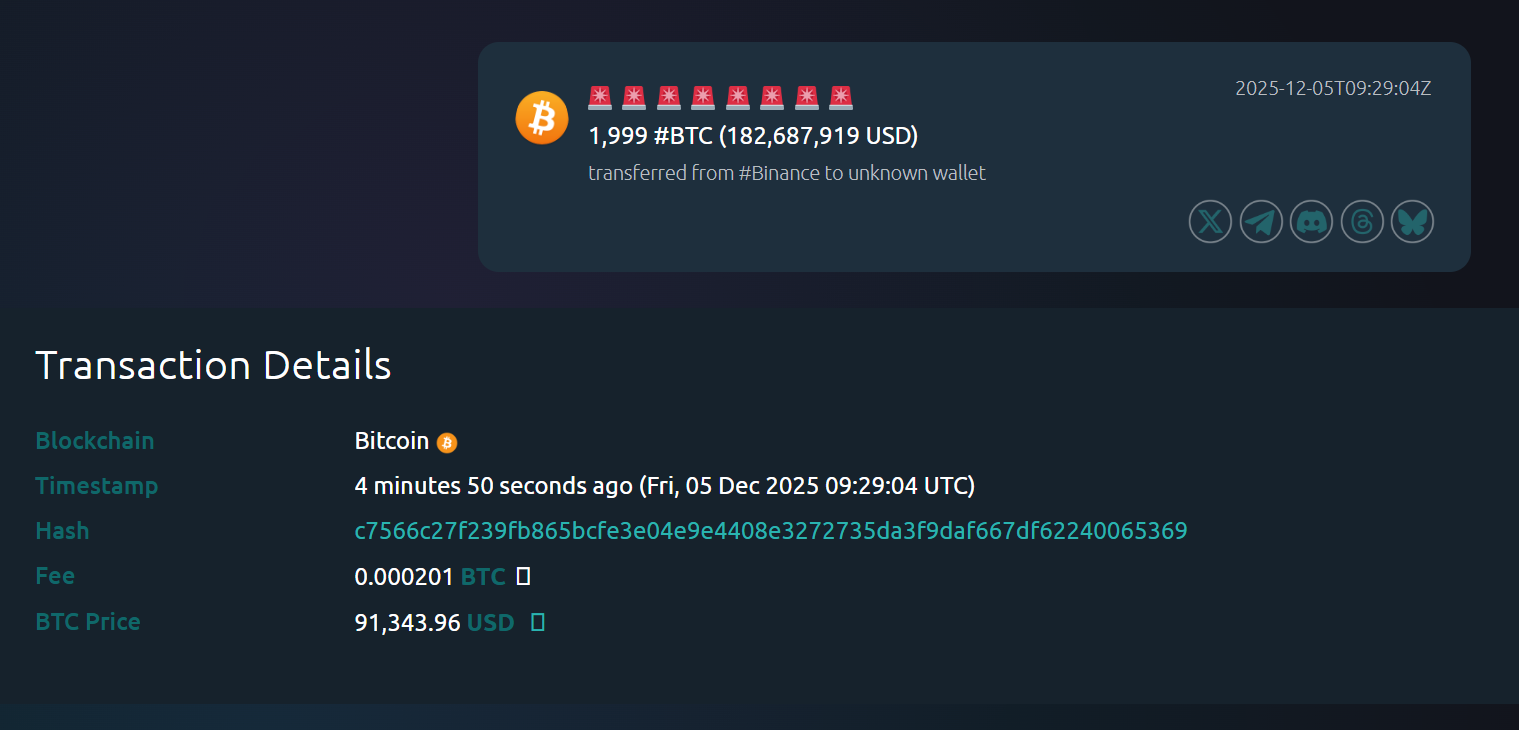Share alert on X (Twitter)
The image size is (1519, 730).
pyautogui.click(x=1210, y=221)
